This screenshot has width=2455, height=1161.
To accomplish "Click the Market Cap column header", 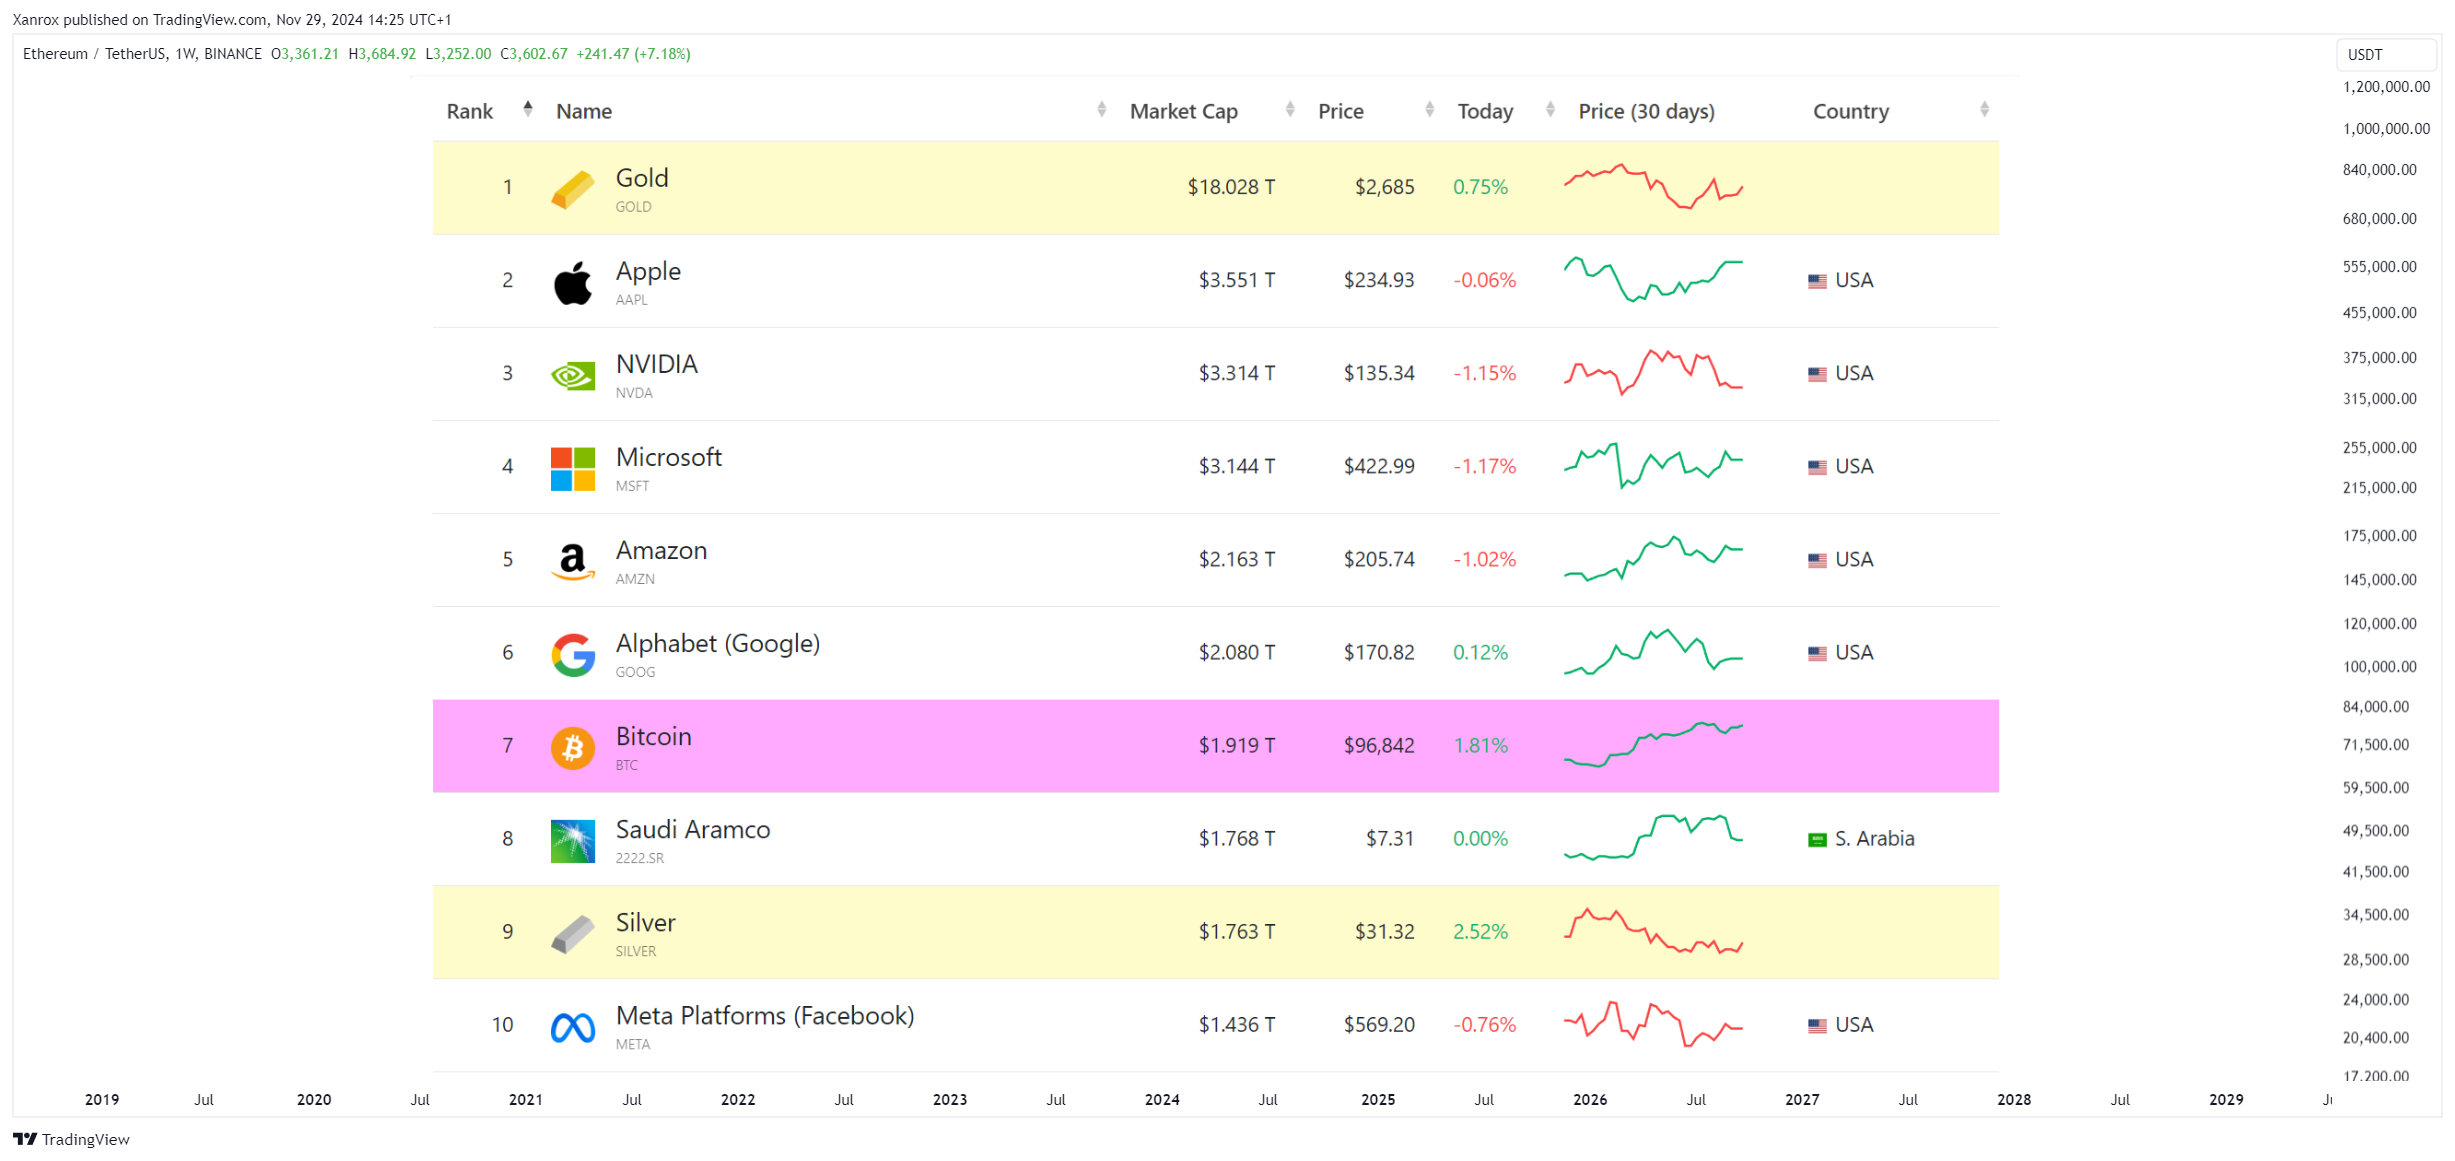I will (1184, 111).
